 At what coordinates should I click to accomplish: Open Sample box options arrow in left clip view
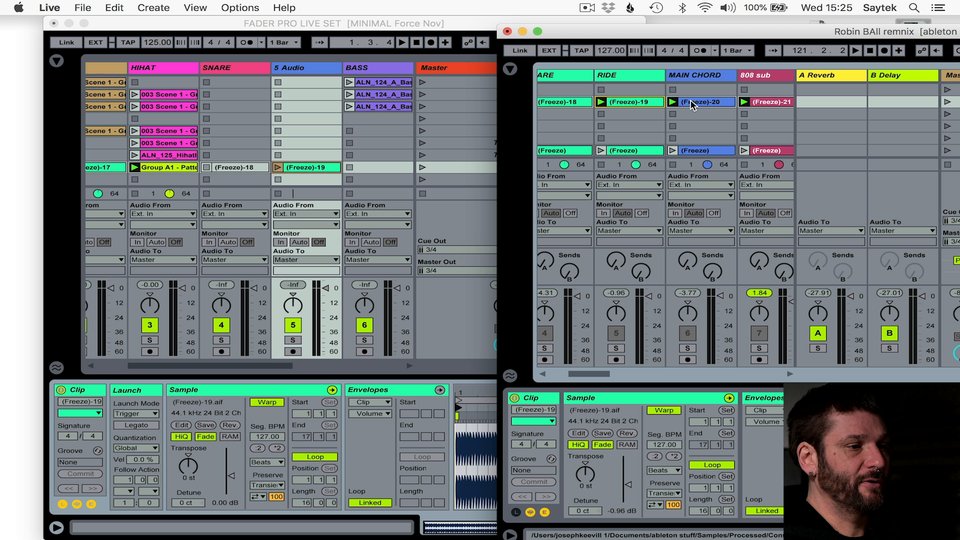332,390
